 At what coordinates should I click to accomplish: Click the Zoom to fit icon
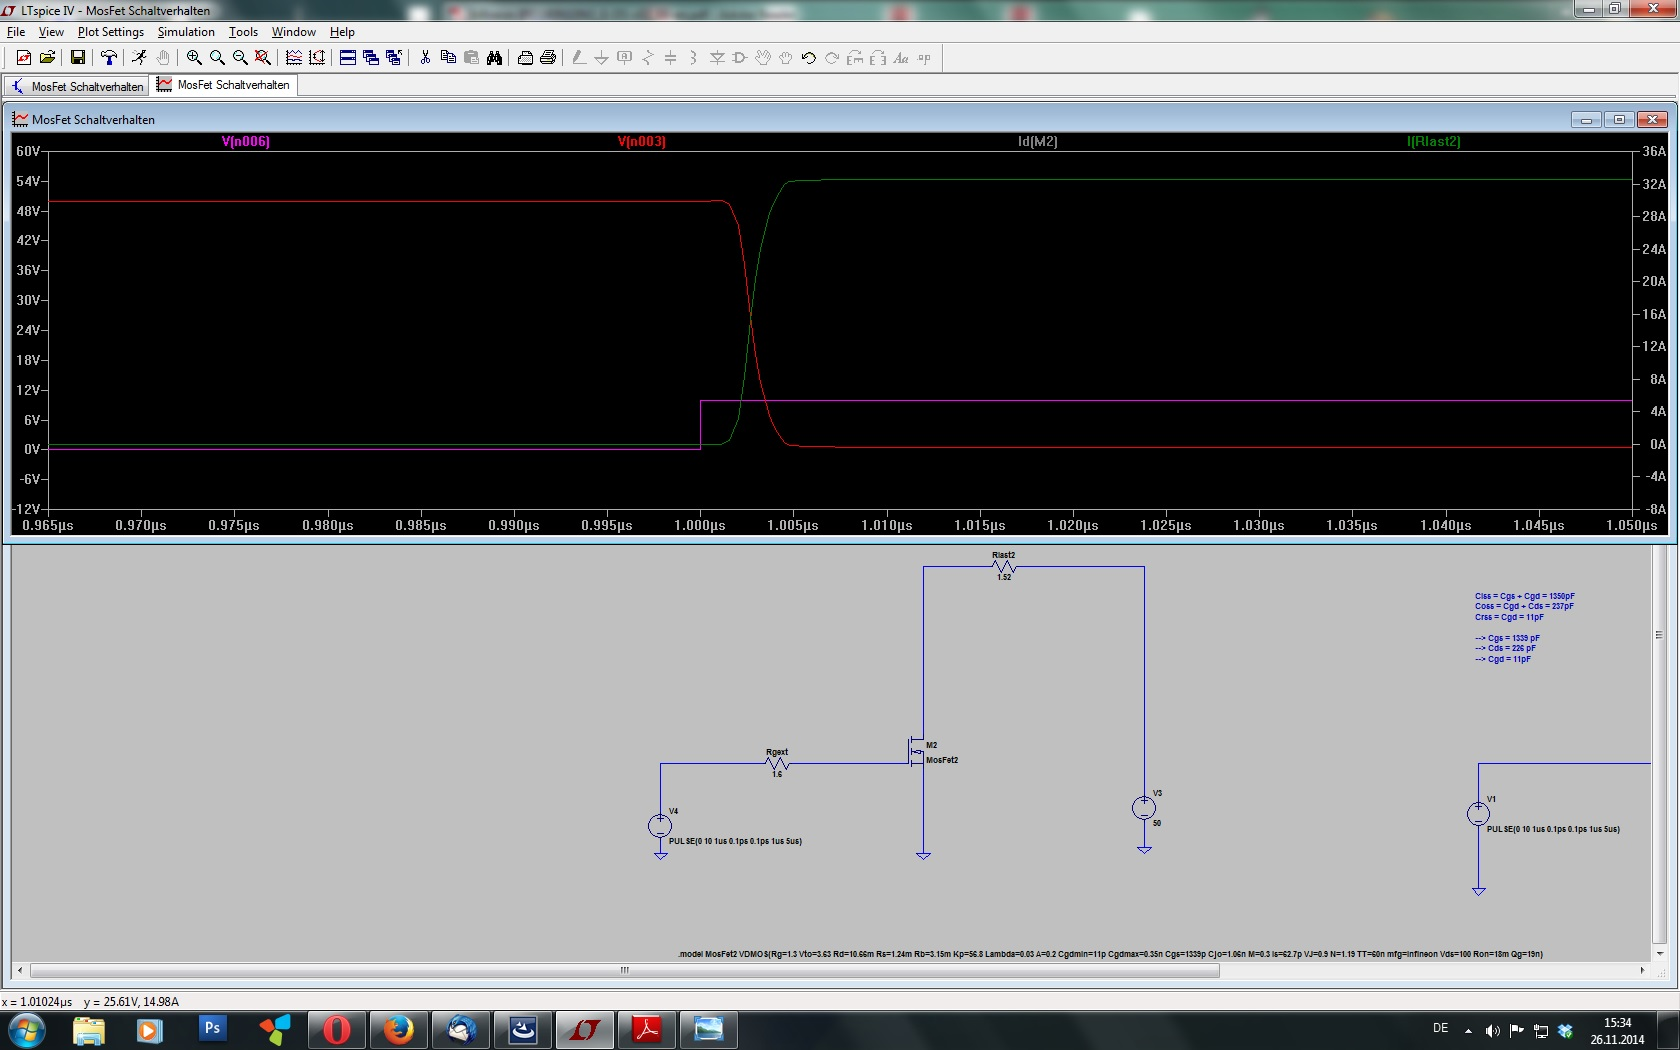click(263, 58)
